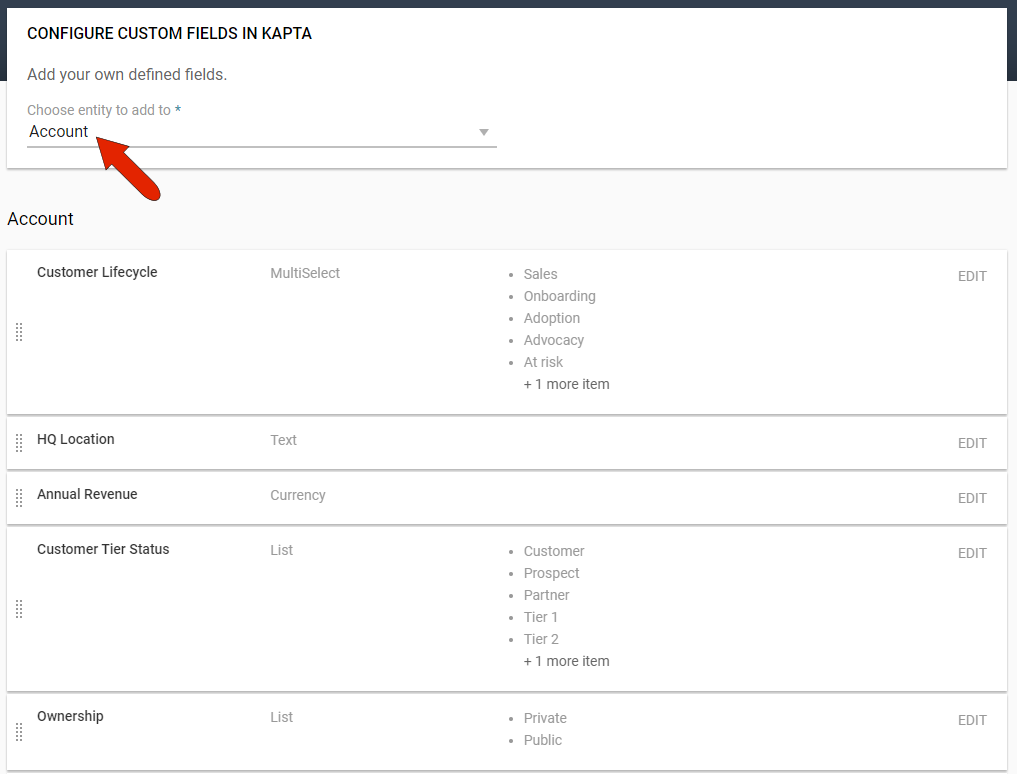
Task: Click the drag handle beside Customer Lifecycle
Action: pos(18,332)
